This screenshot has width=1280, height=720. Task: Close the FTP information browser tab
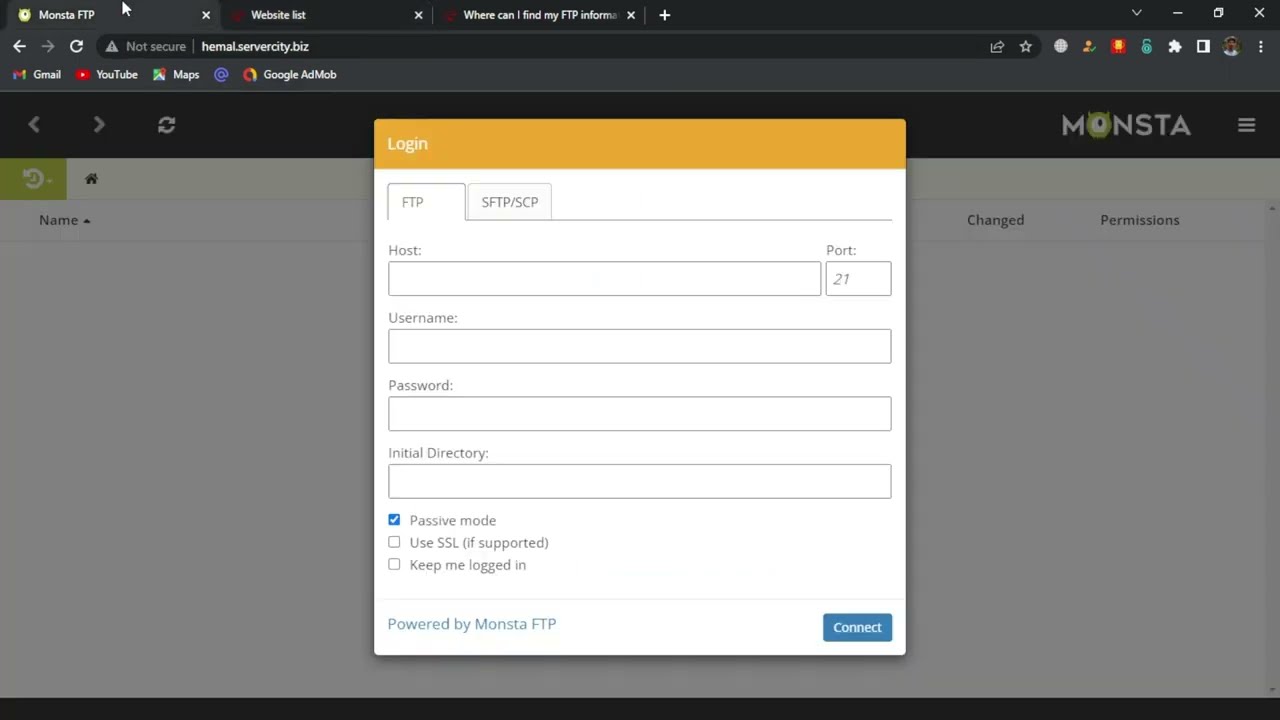tap(631, 15)
